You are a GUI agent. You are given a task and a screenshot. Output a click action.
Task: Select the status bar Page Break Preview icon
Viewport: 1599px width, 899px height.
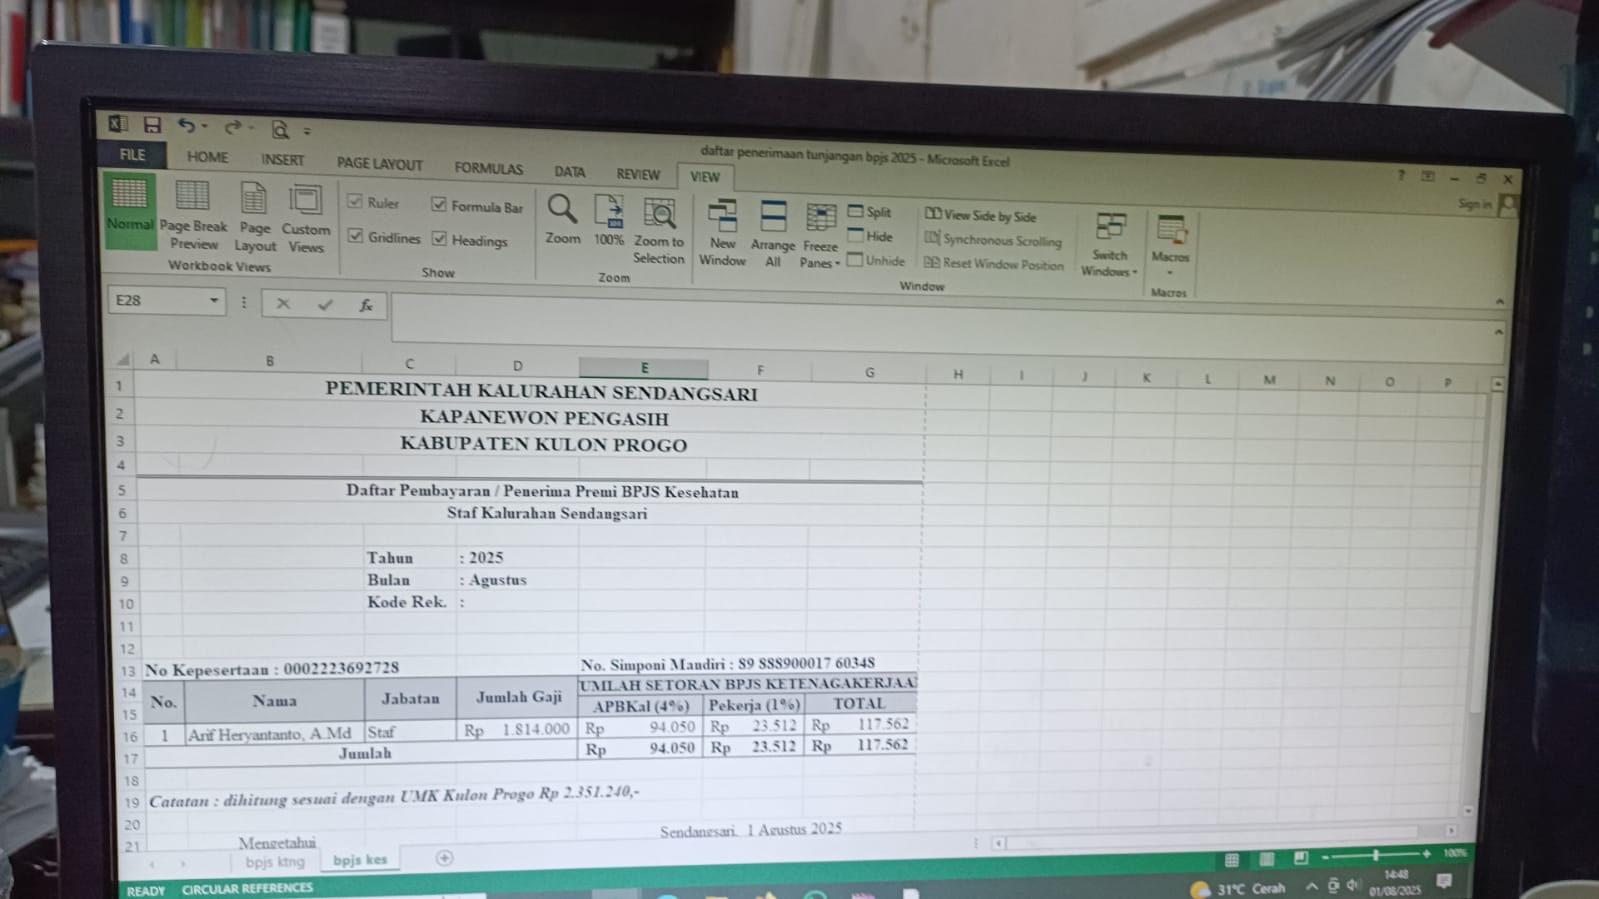1301,858
